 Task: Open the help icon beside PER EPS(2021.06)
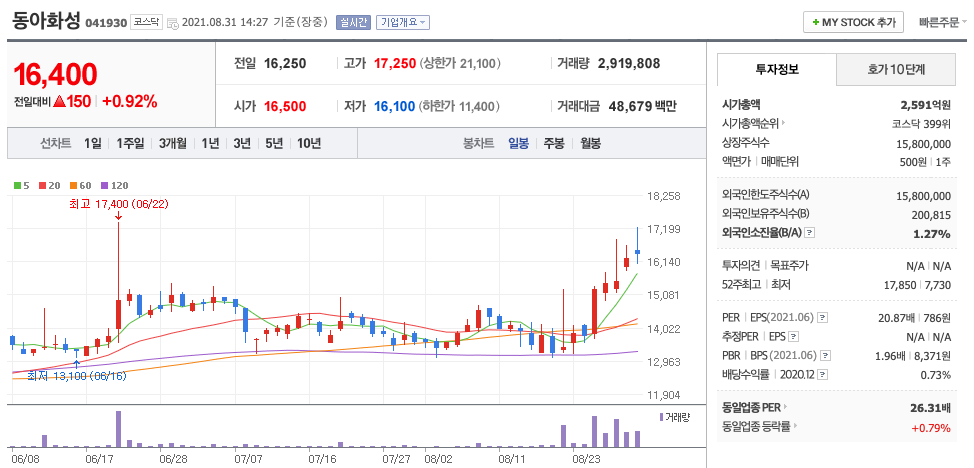822,318
